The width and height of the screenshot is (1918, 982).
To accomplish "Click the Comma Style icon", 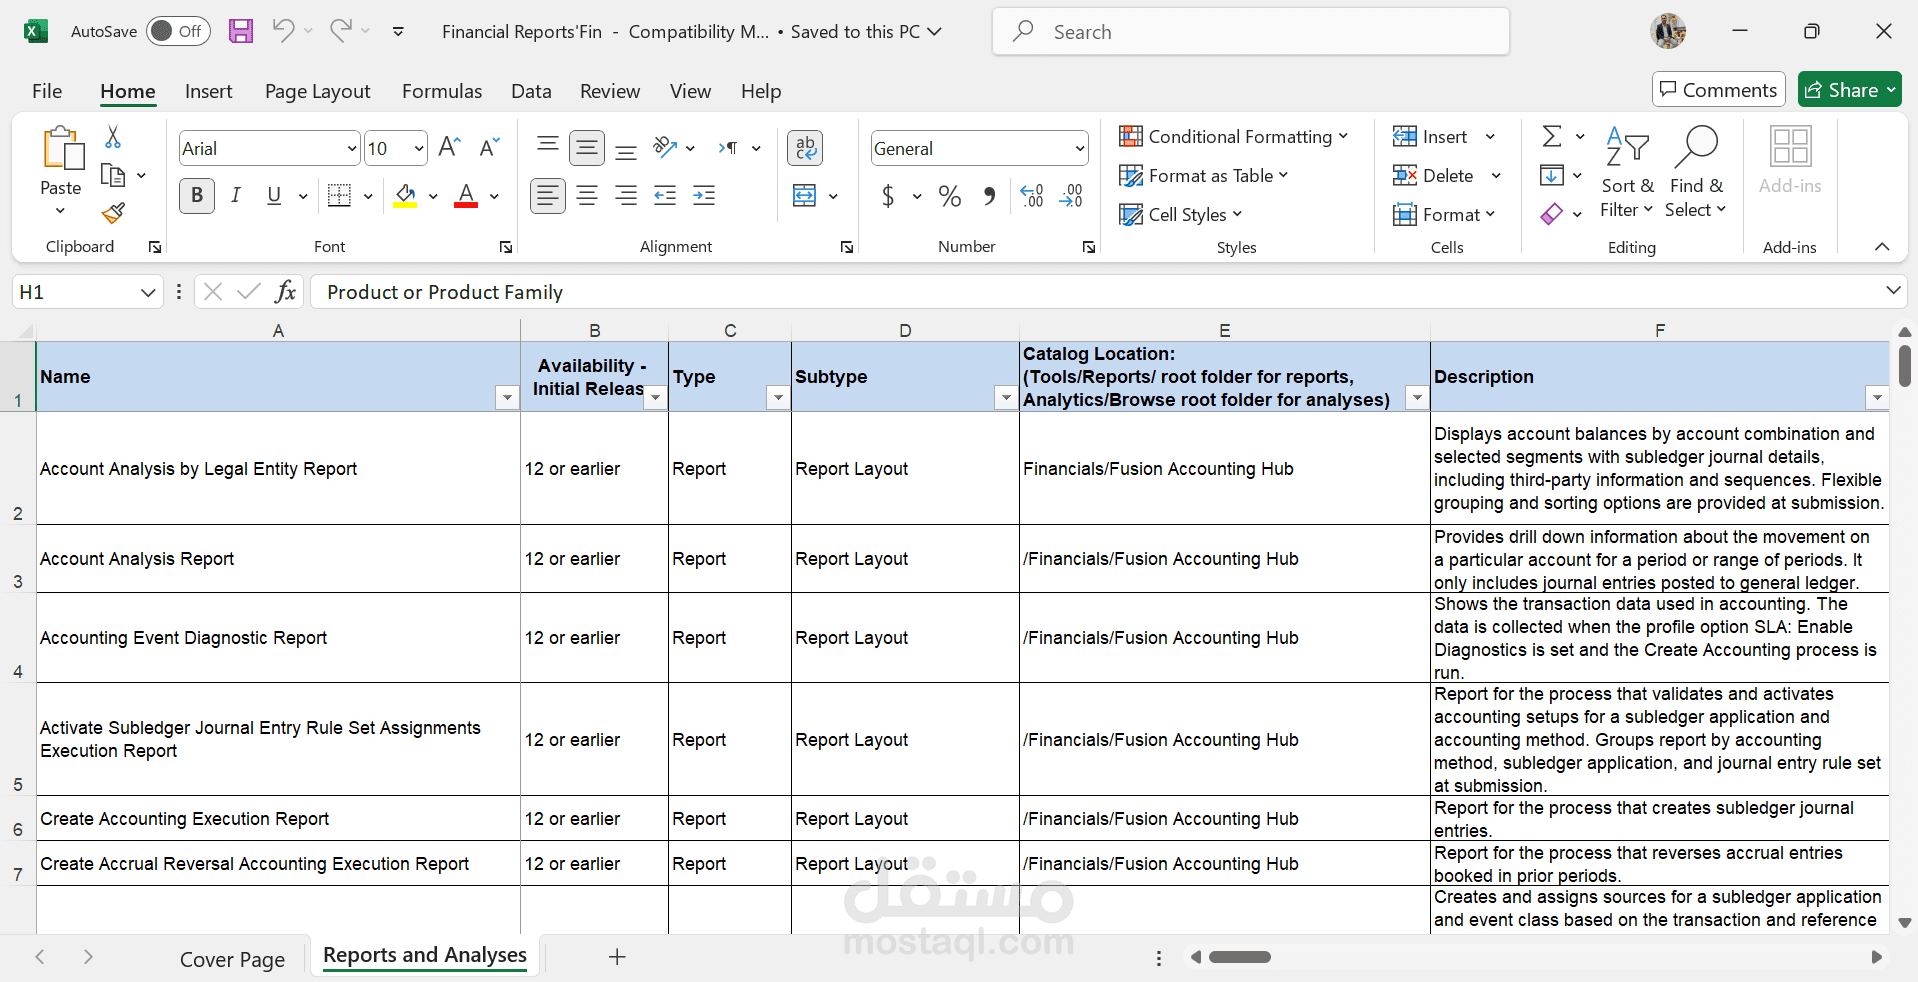I will [x=989, y=196].
